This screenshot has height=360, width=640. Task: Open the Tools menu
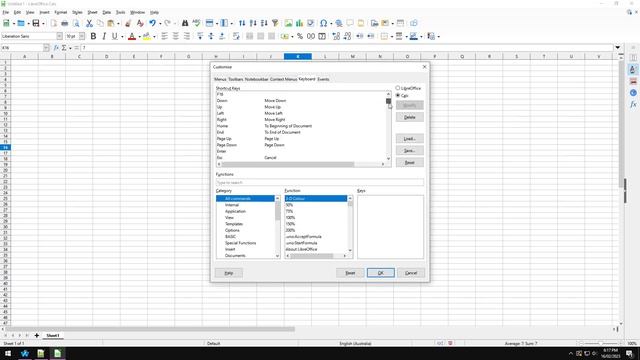point(120,12)
